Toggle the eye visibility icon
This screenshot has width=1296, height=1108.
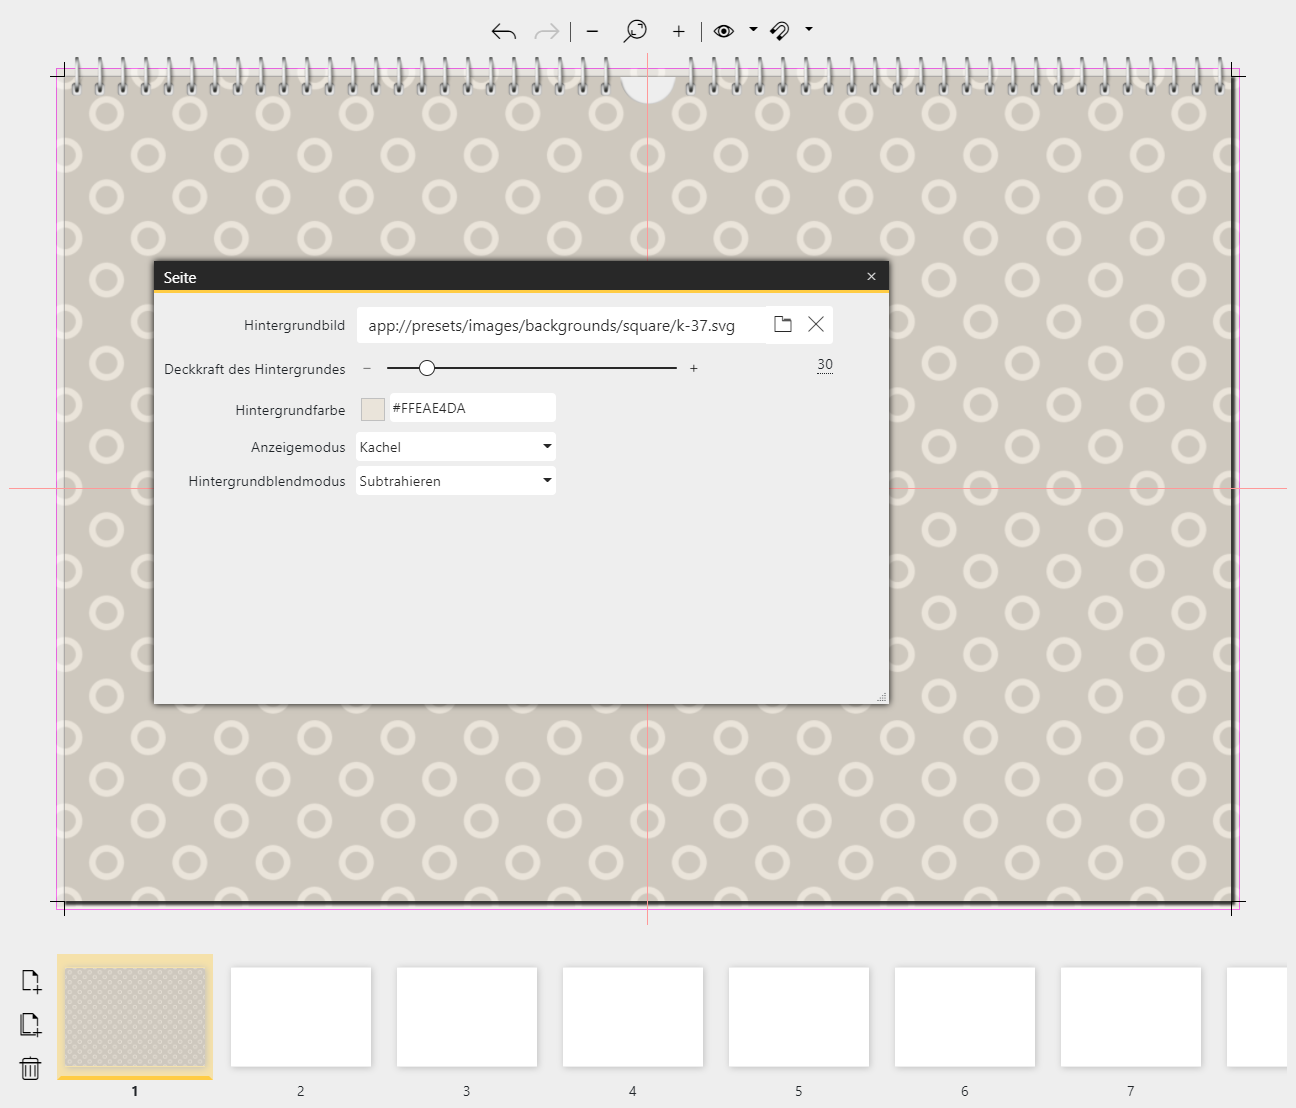(x=724, y=31)
